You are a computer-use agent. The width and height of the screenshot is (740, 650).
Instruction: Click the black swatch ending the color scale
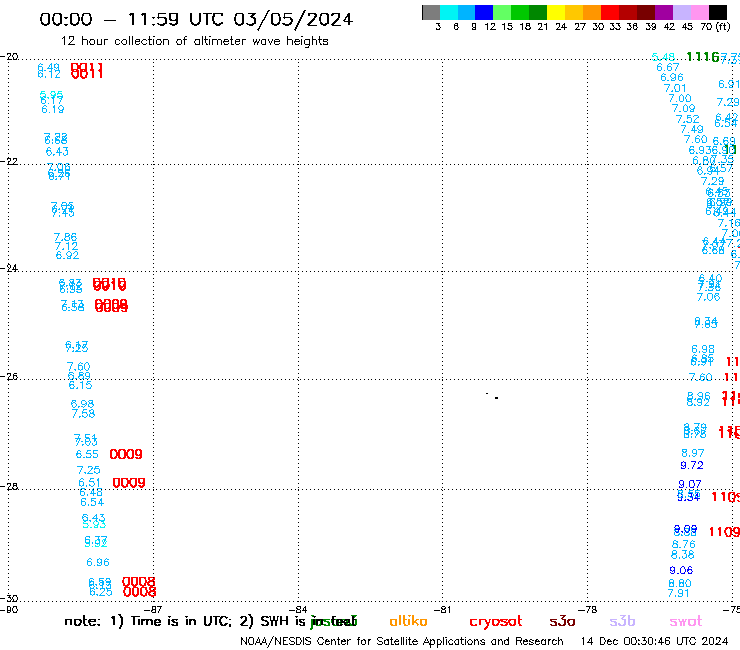(718, 12)
